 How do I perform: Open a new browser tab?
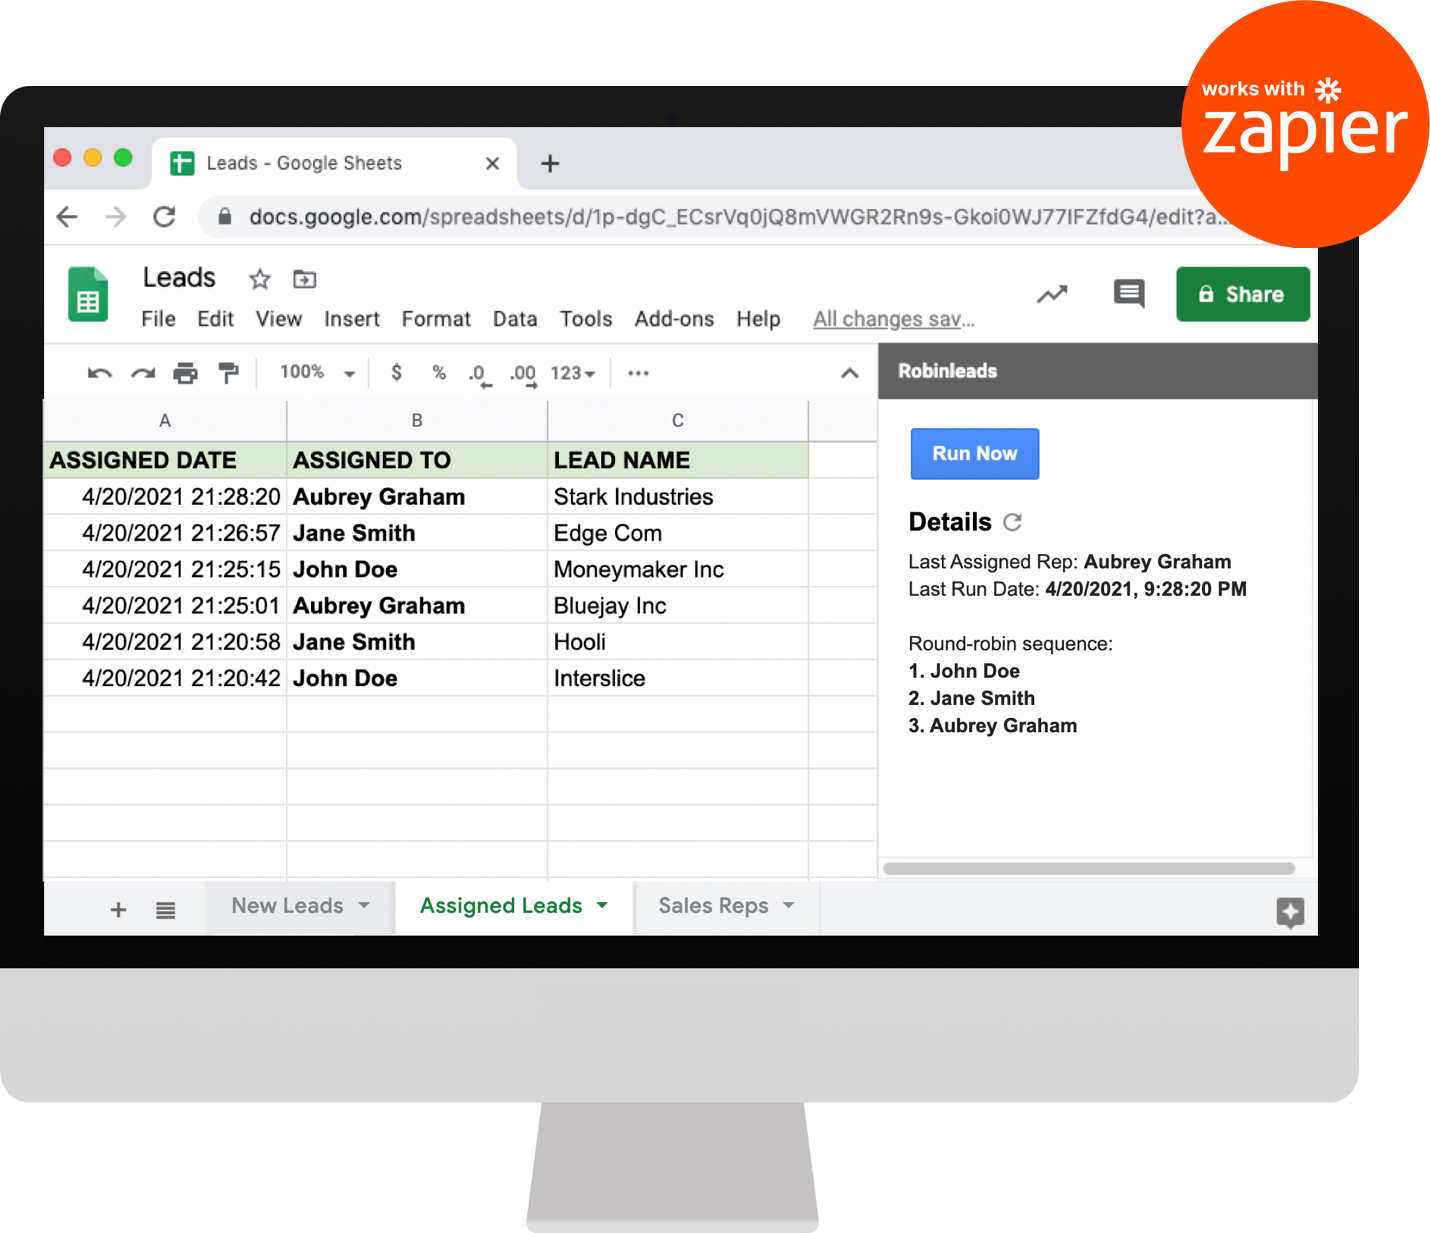[550, 163]
